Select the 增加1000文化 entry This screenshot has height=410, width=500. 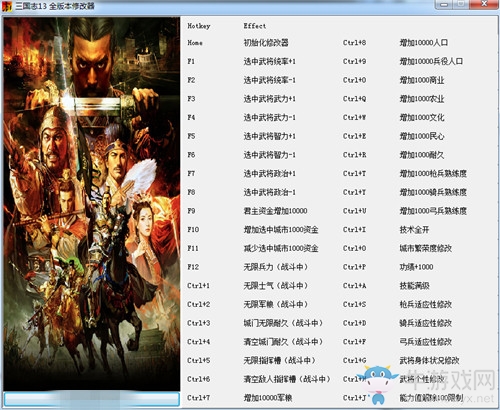422,117
